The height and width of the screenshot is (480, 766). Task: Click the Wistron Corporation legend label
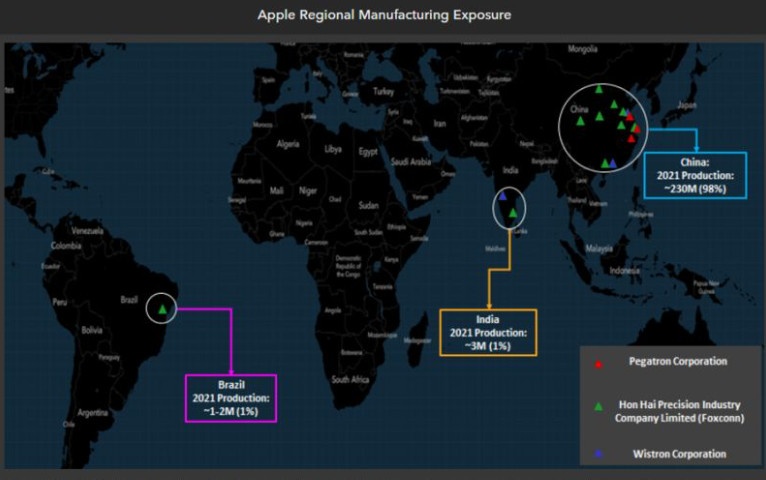click(679, 454)
